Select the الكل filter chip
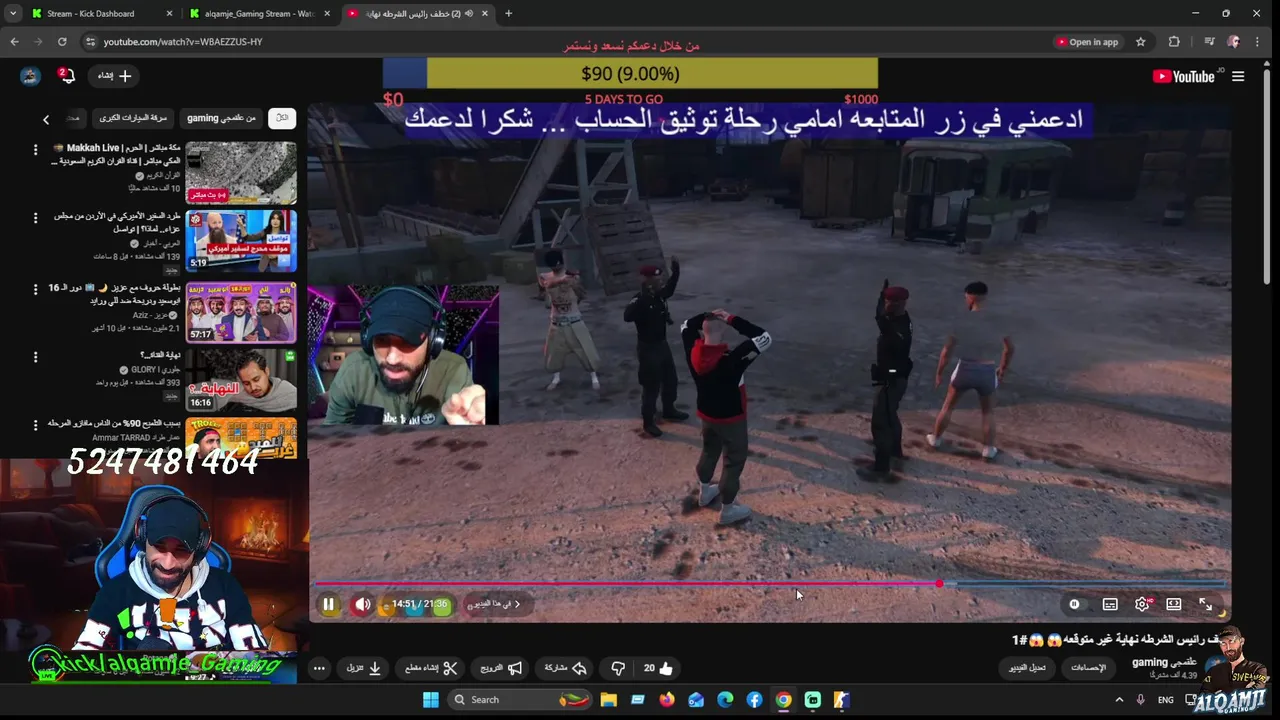1280x720 pixels. [282, 118]
